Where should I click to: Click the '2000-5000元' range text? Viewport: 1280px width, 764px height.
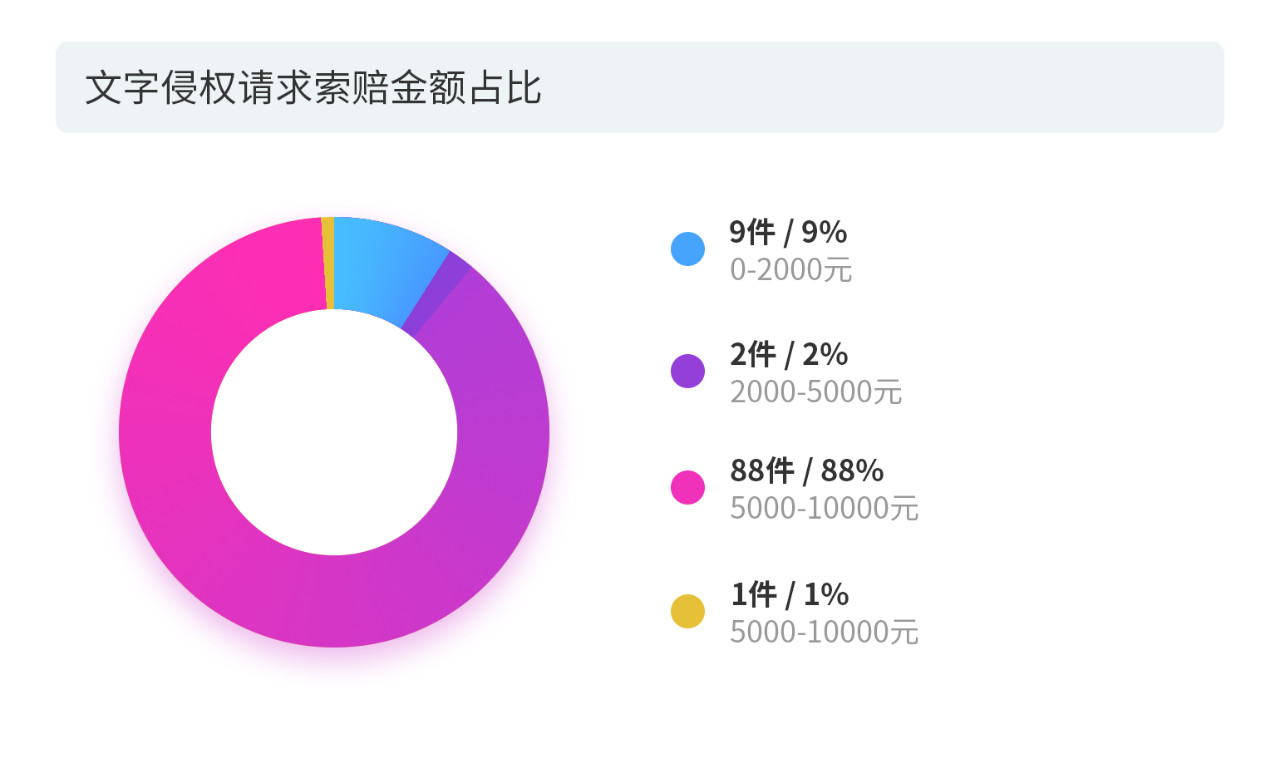click(816, 392)
